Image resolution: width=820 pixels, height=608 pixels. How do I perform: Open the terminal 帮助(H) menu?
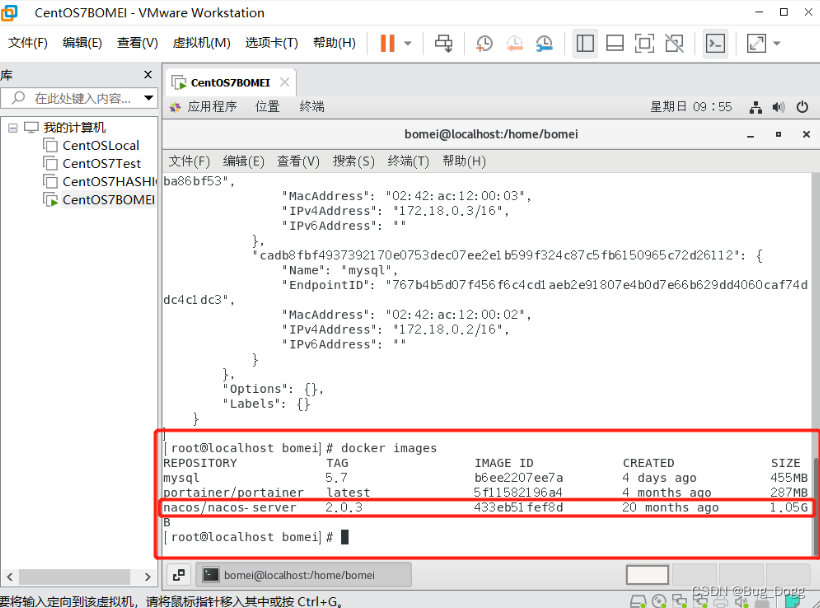464,161
